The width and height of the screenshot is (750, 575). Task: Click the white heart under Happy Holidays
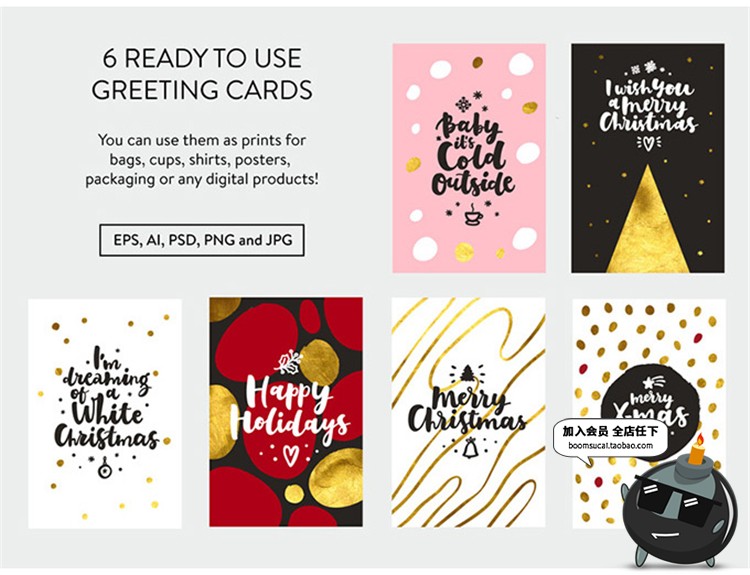point(289,455)
